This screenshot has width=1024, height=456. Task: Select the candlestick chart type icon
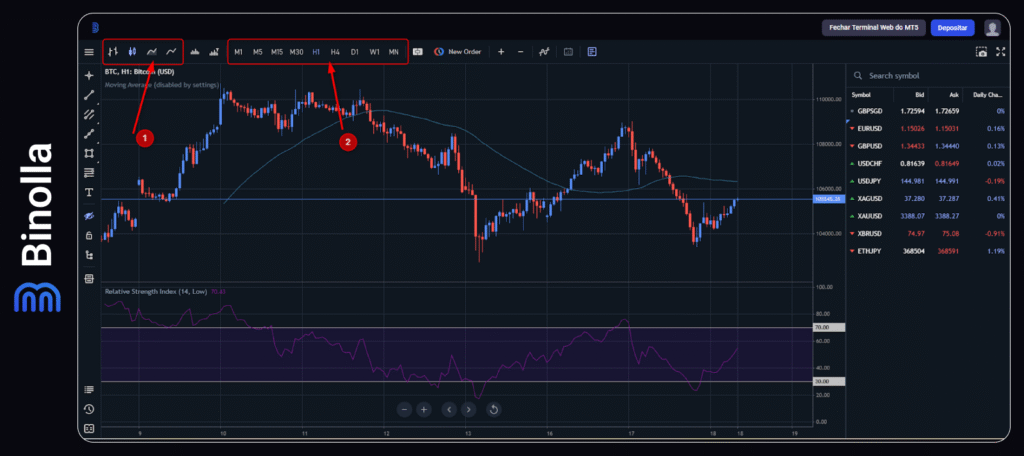coord(132,51)
